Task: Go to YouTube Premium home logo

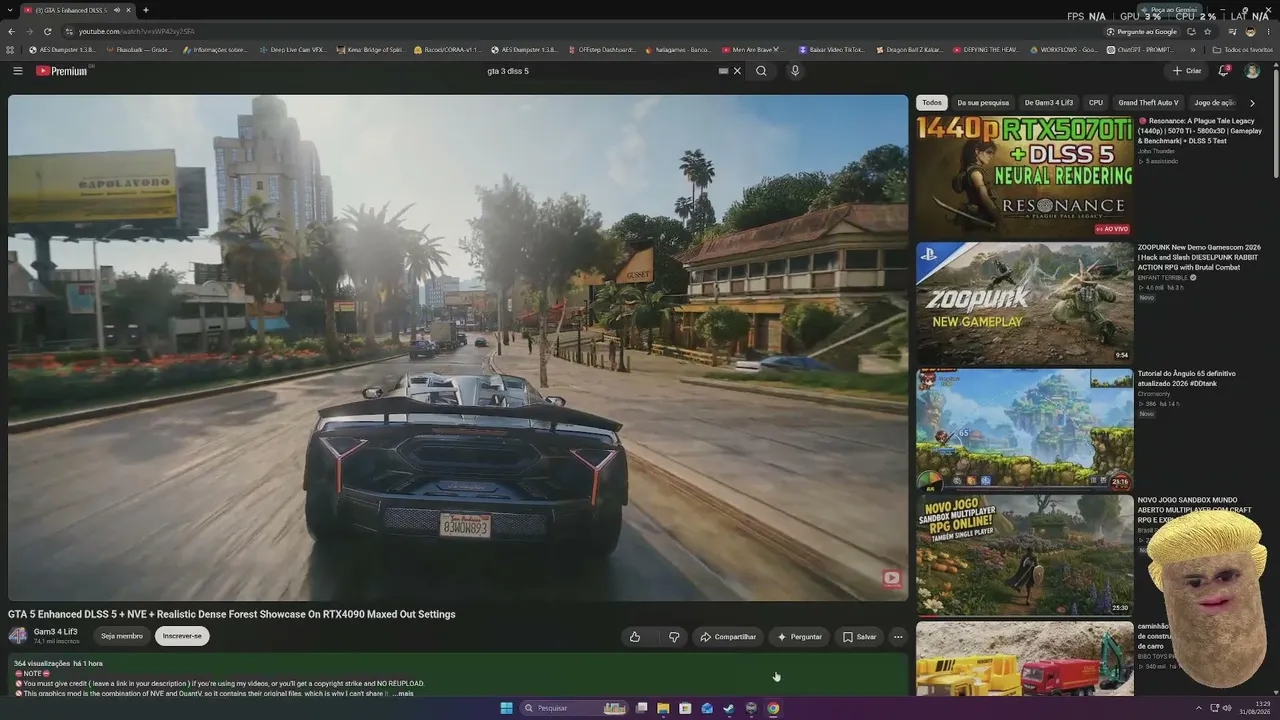Action: point(62,71)
